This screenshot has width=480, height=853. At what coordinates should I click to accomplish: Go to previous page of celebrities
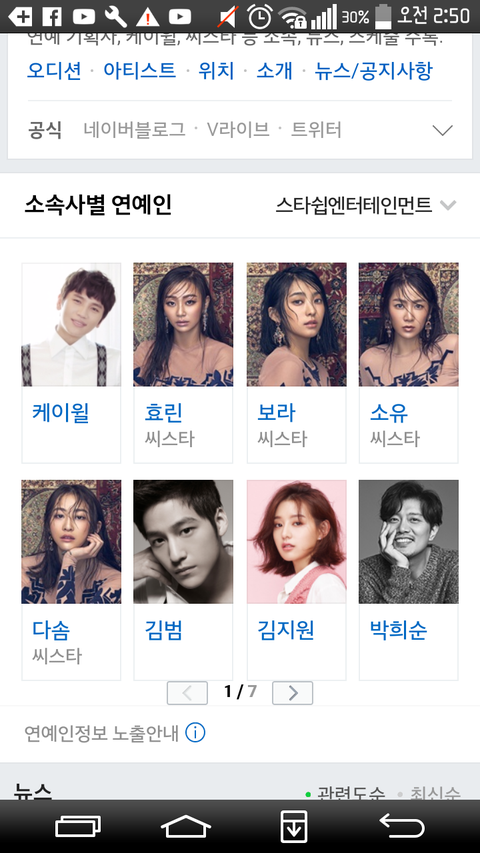[187, 693]
